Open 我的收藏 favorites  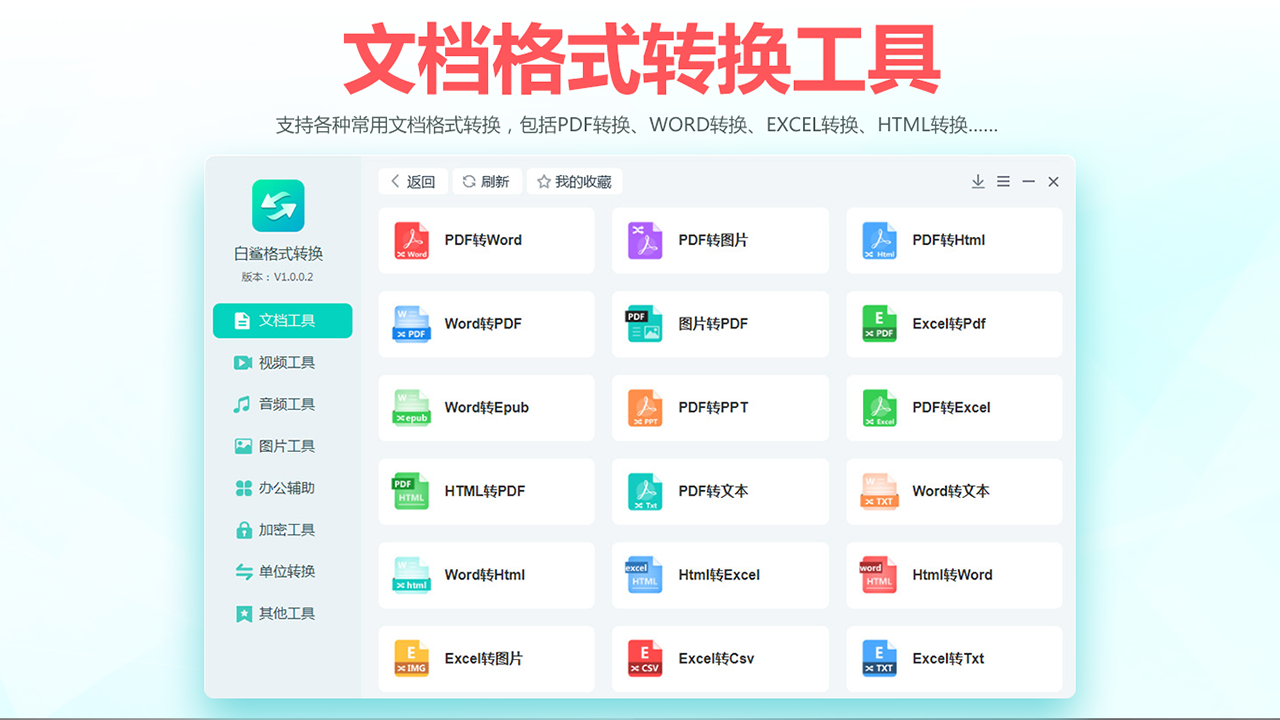coord(574,182)
